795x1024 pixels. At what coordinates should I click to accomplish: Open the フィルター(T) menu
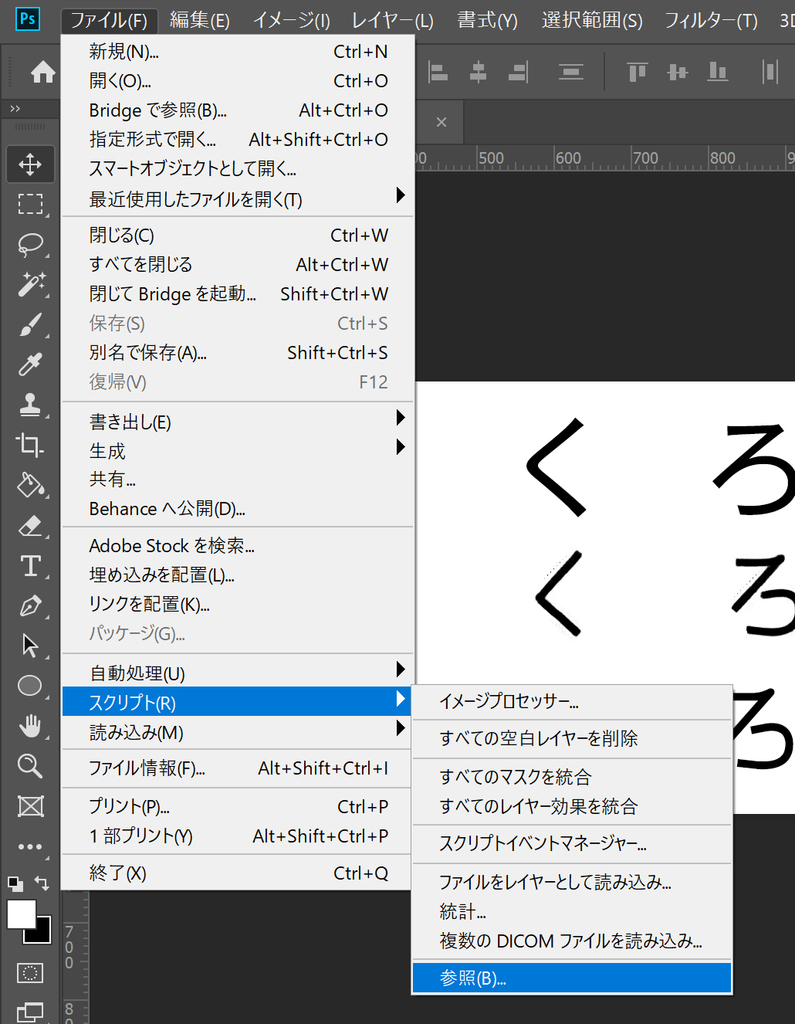711,20
